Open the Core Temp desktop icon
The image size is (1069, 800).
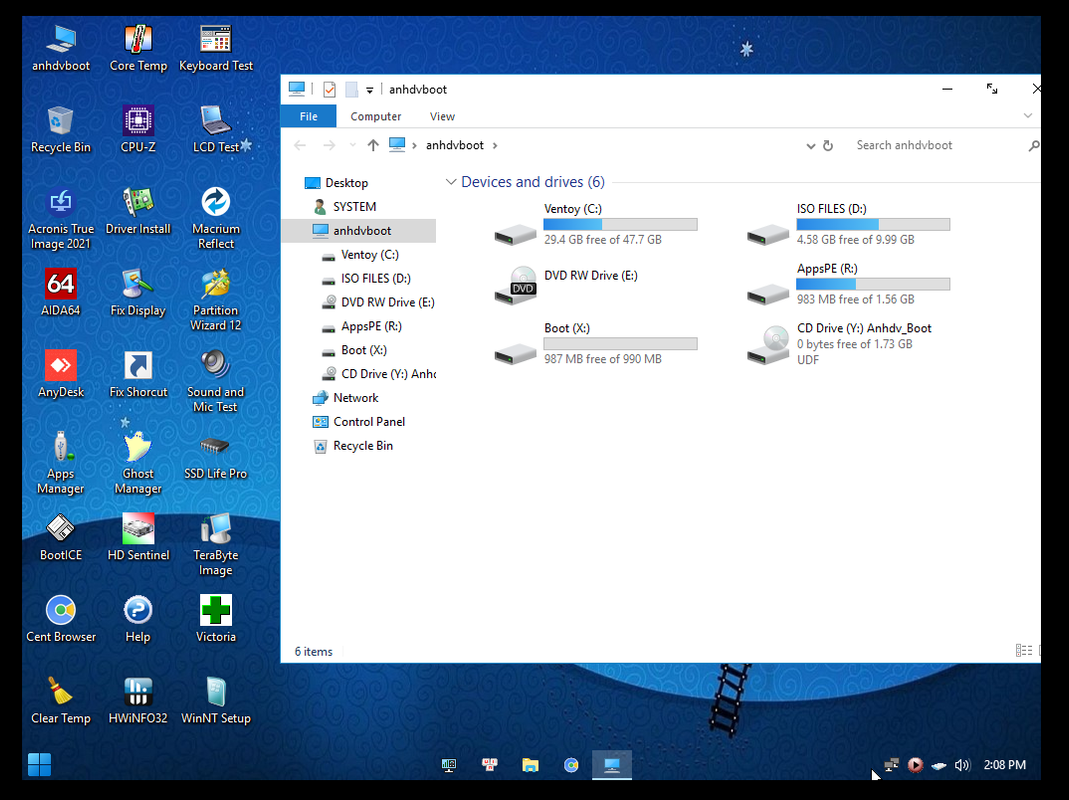point(138,48)
